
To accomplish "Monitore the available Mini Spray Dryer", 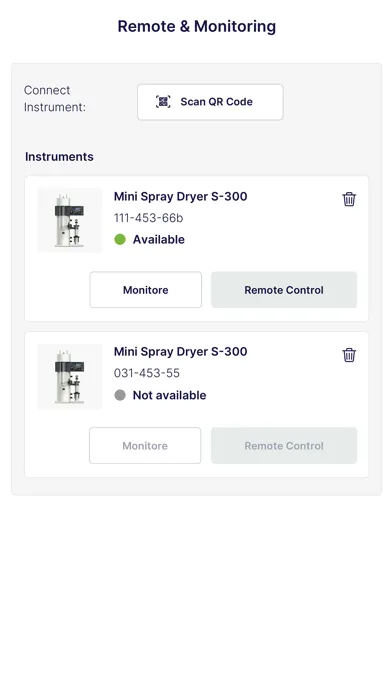I will coord(146,290).
